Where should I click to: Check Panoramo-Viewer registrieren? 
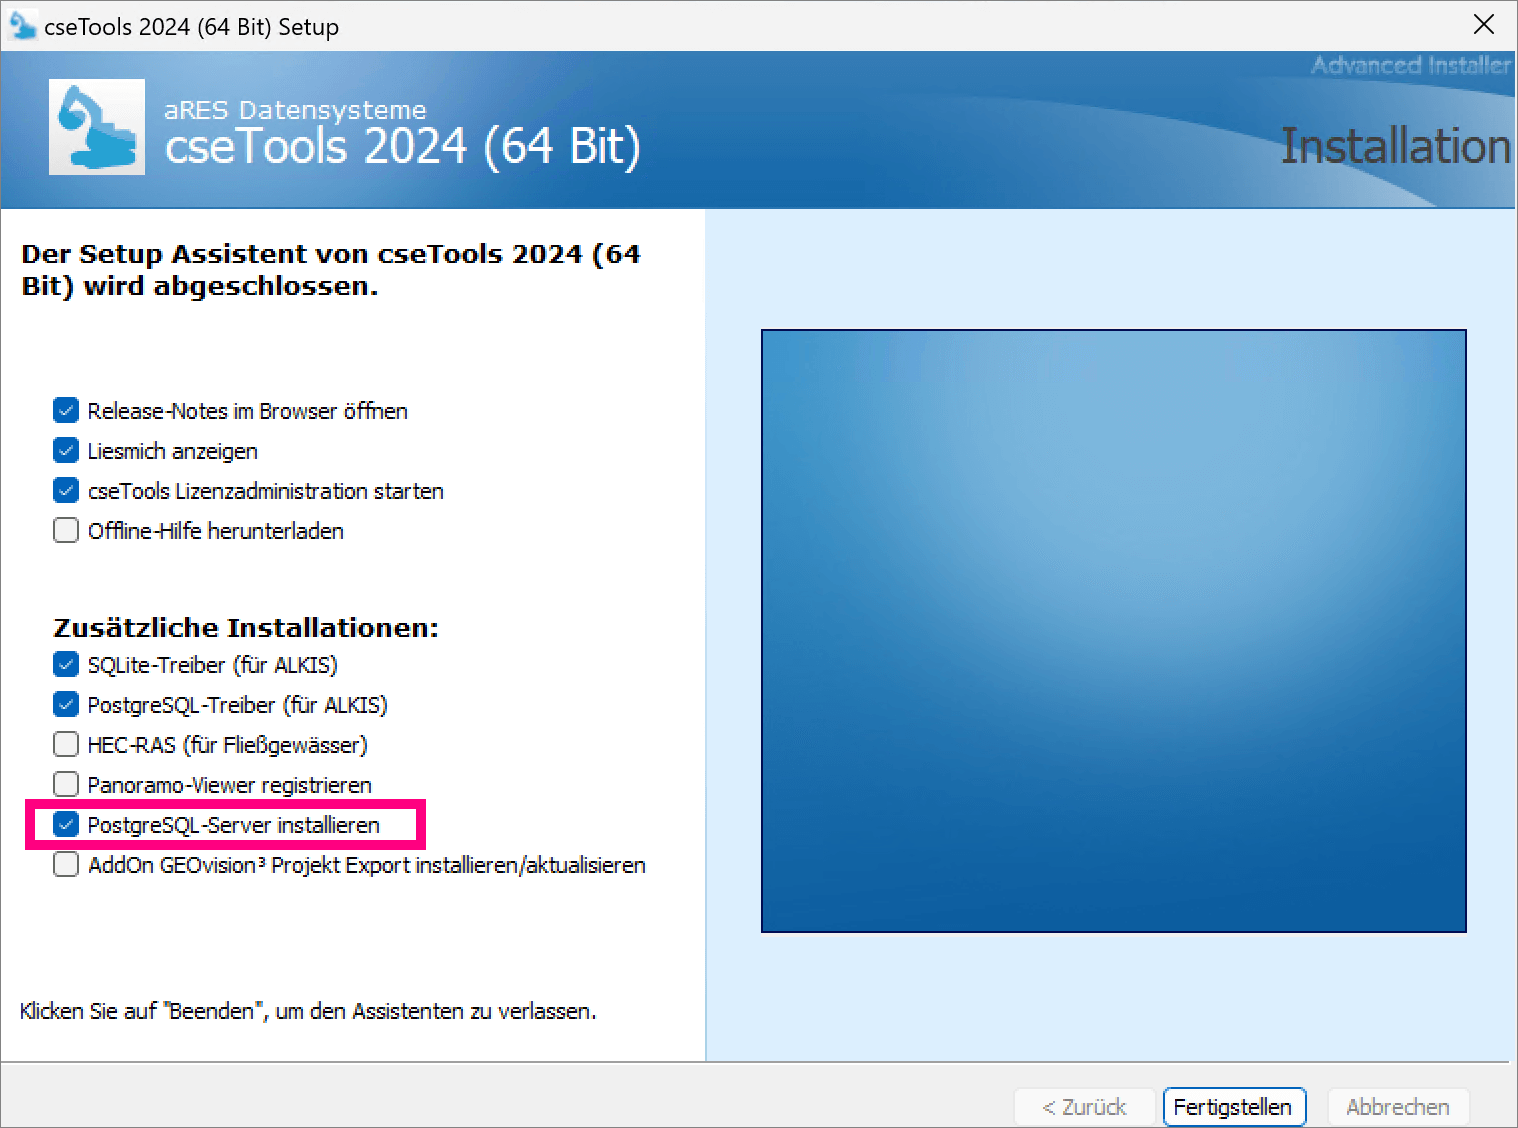coord(66,785)
